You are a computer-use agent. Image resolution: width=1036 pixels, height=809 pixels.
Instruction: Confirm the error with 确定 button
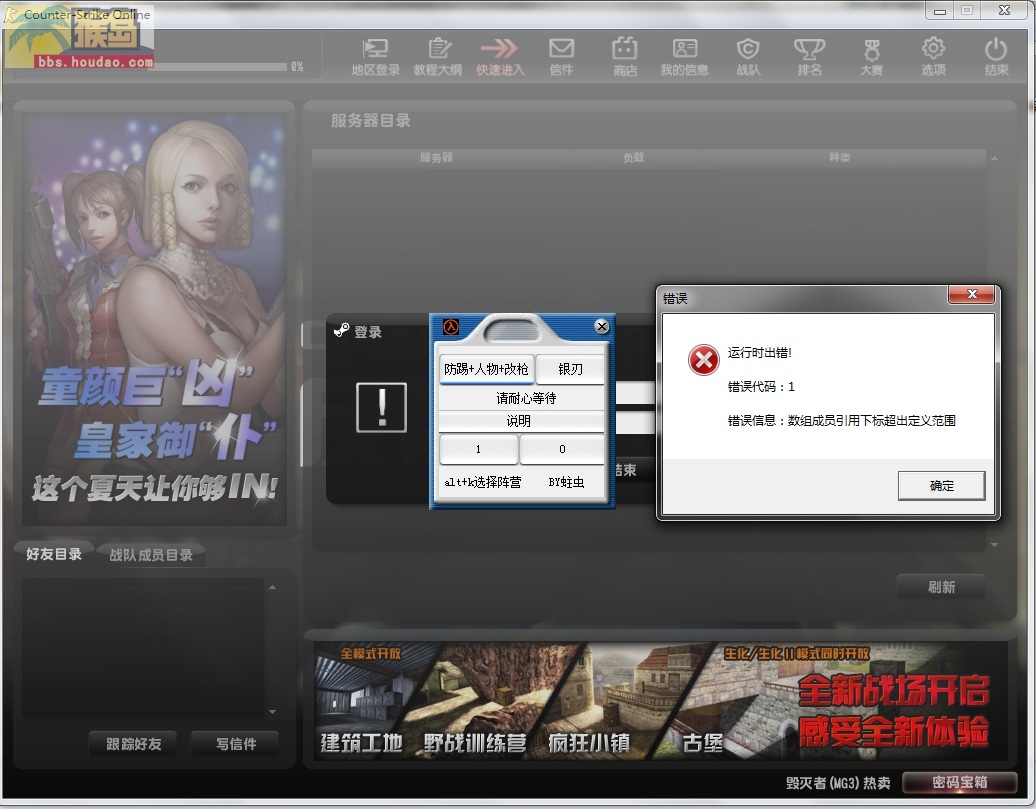click(942, 486)
